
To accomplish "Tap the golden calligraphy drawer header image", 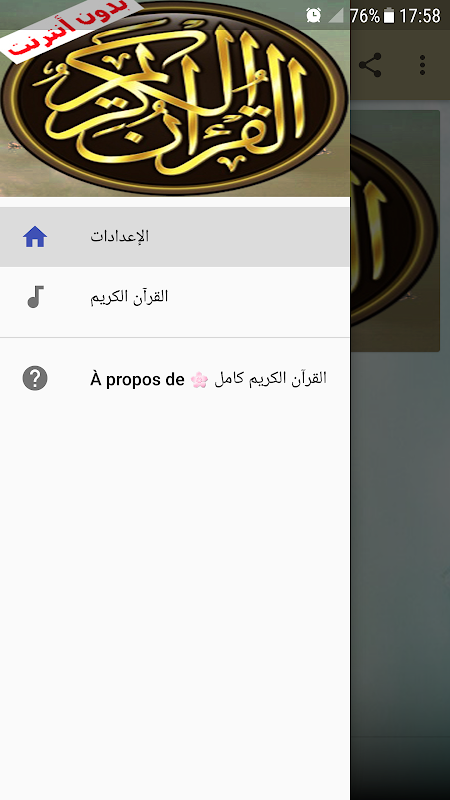I will 174,98.
